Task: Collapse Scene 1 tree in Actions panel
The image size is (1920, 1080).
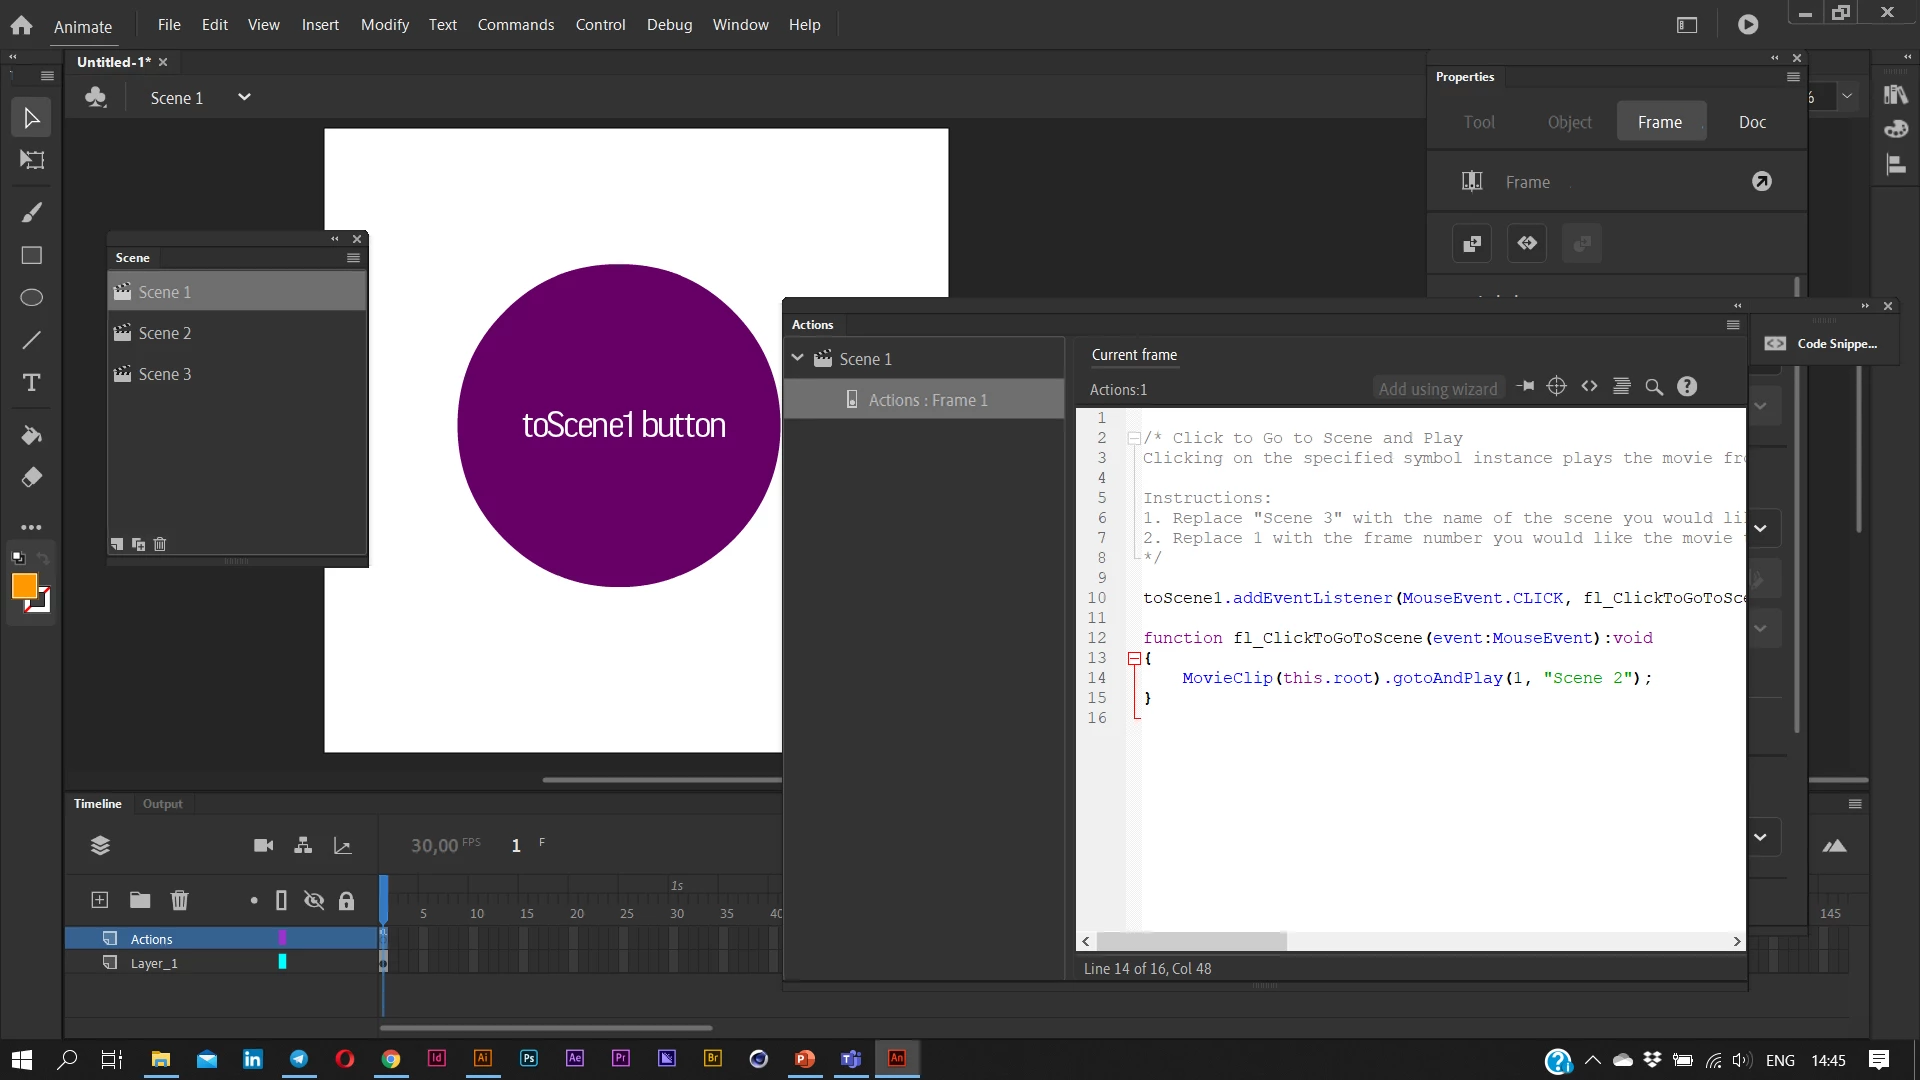Action: (797, 358)
